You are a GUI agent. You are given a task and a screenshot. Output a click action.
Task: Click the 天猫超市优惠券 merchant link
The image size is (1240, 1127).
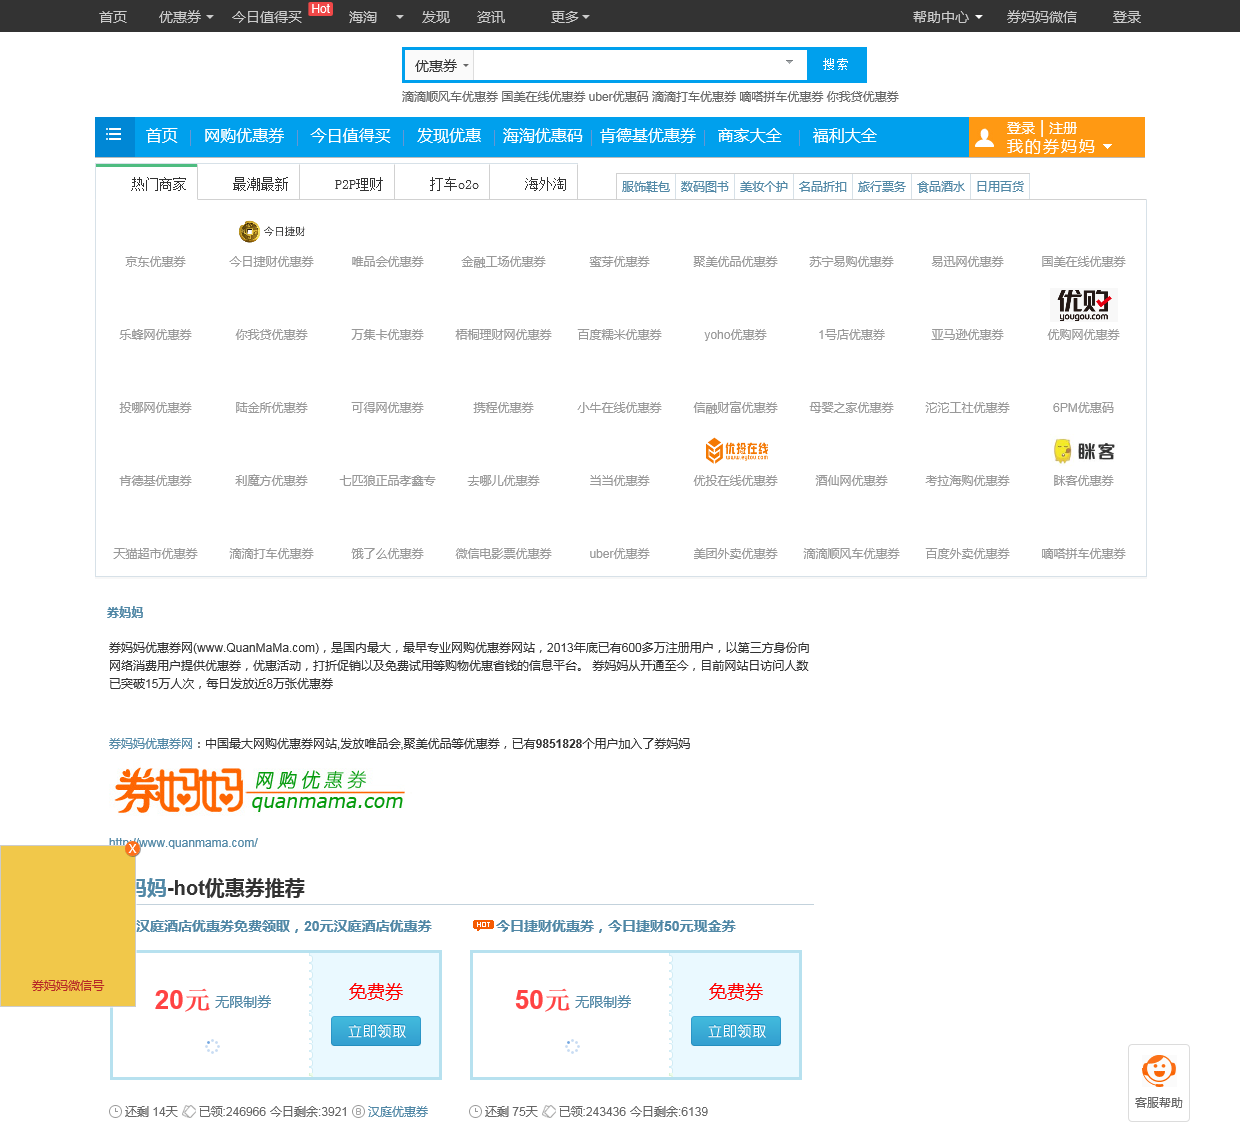[x=155, y=554]
